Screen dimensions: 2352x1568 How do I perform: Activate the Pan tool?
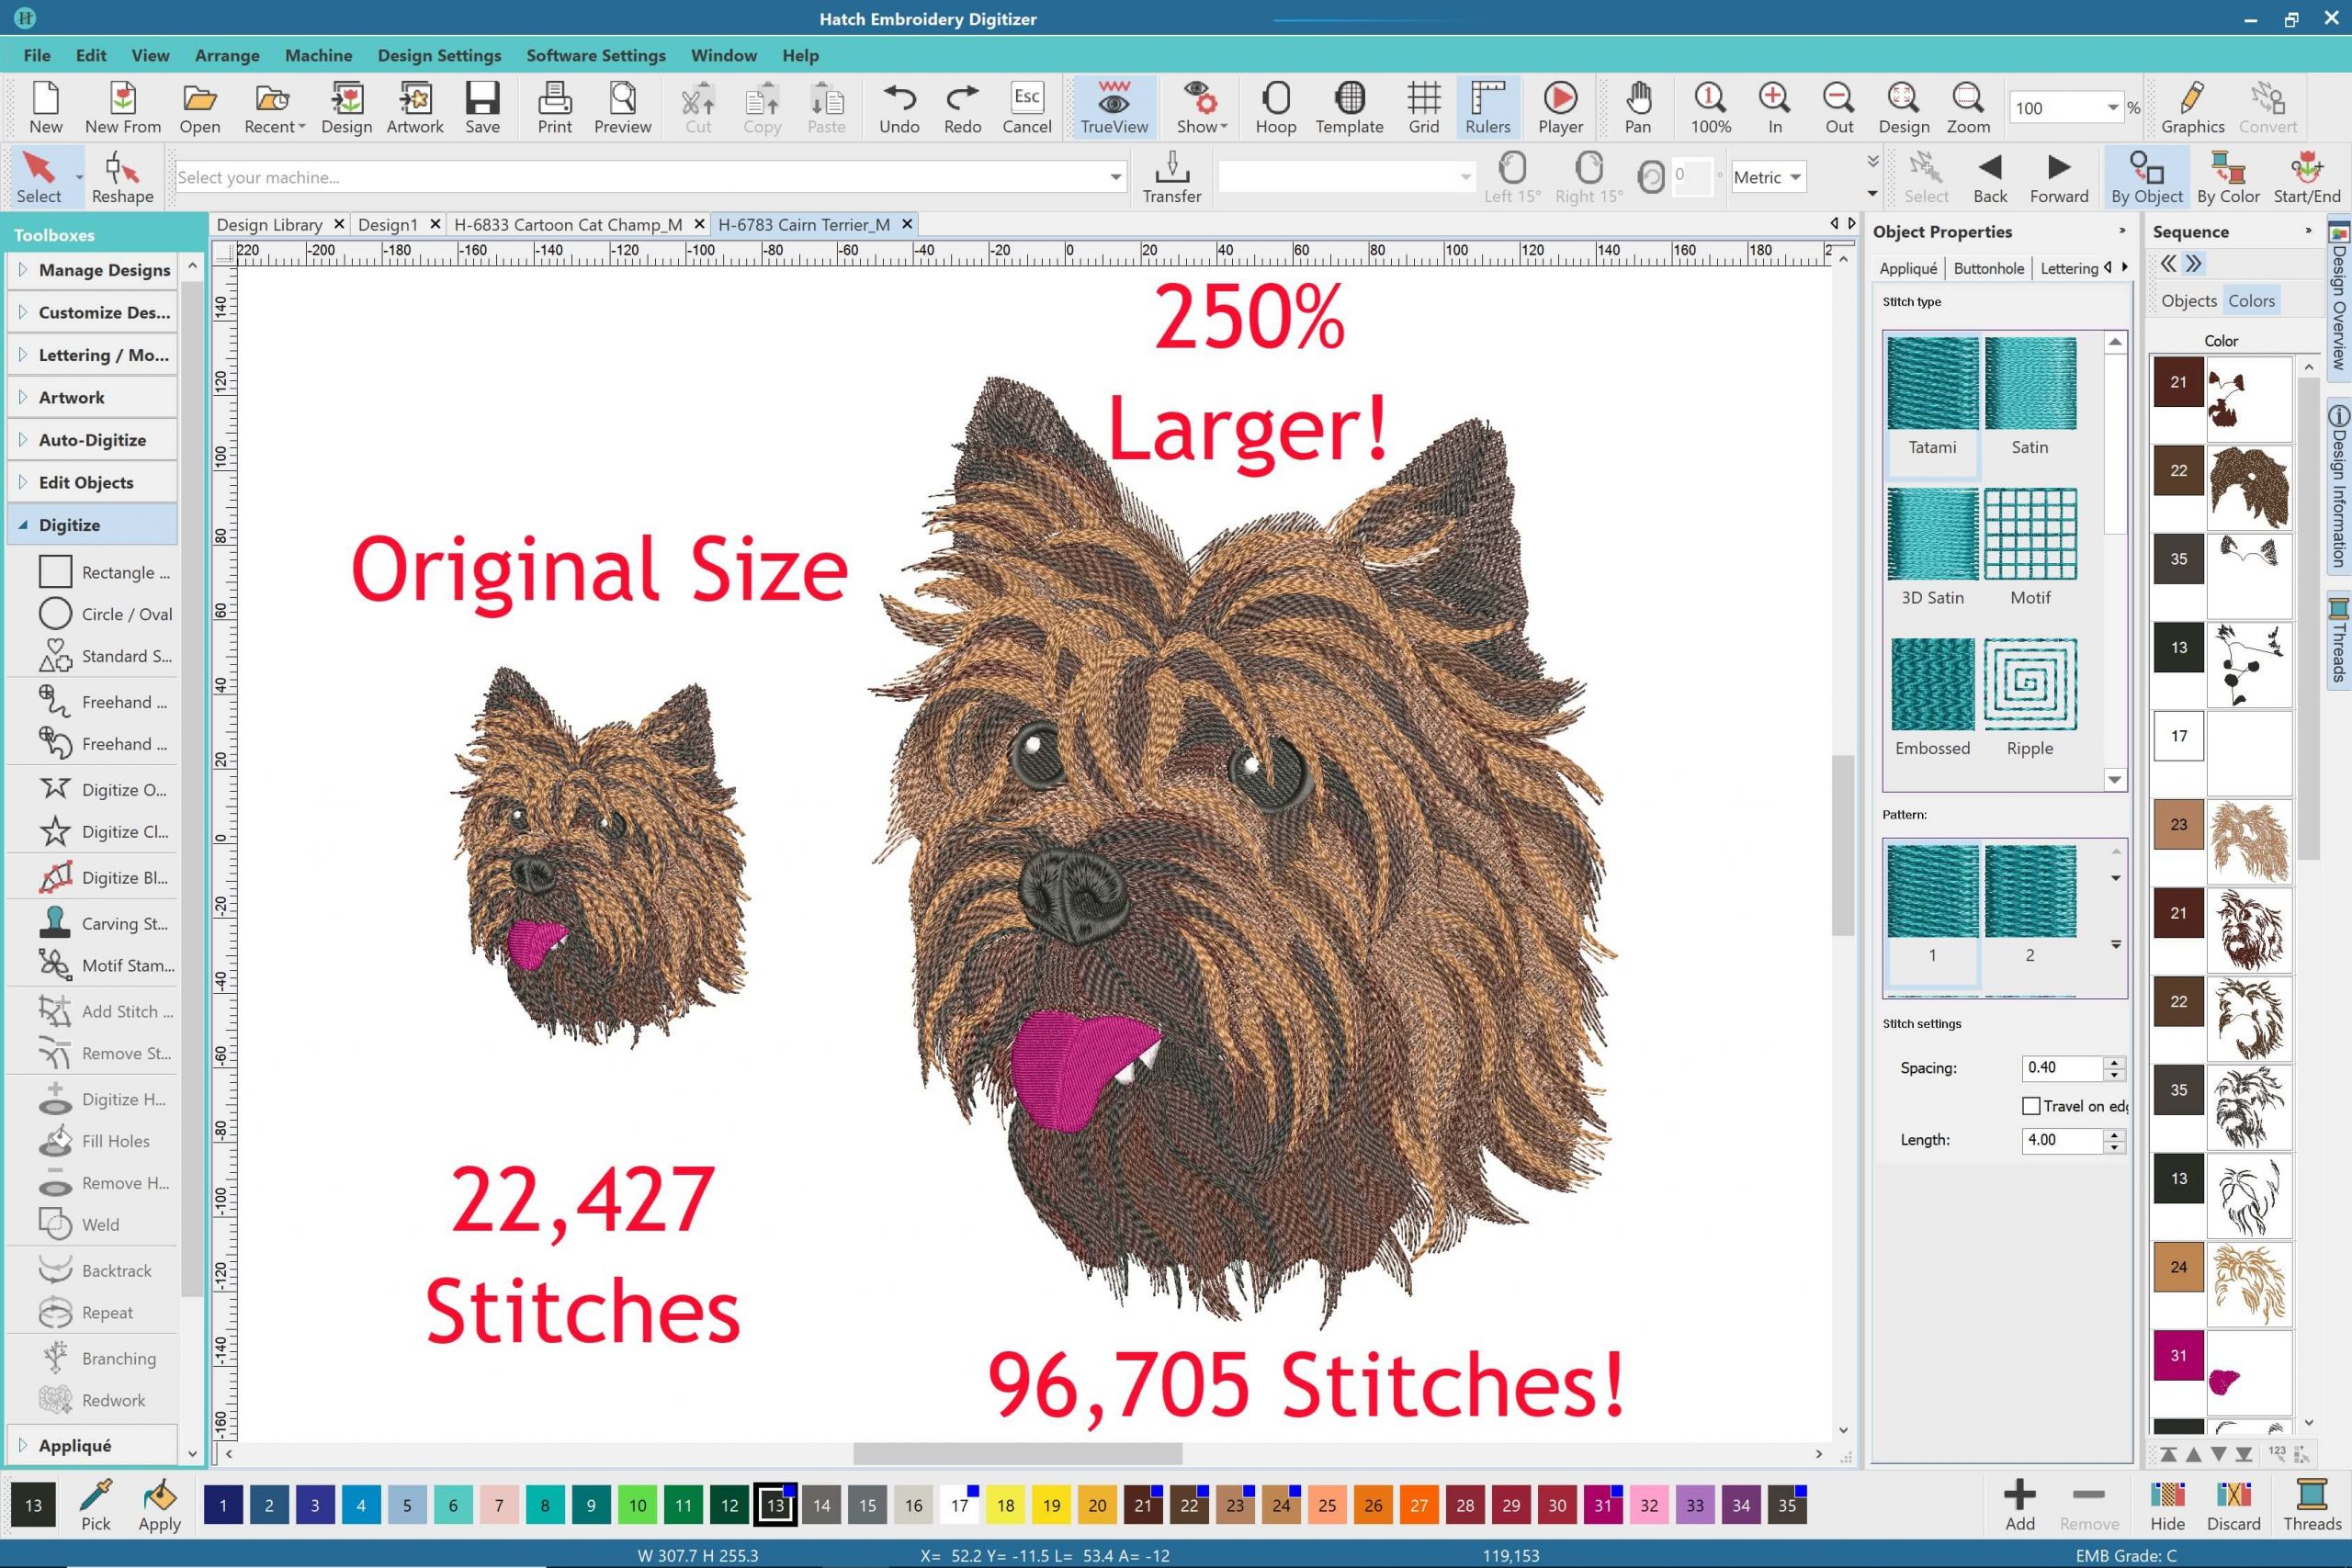pyautogui.click(x=1637, y=107)
